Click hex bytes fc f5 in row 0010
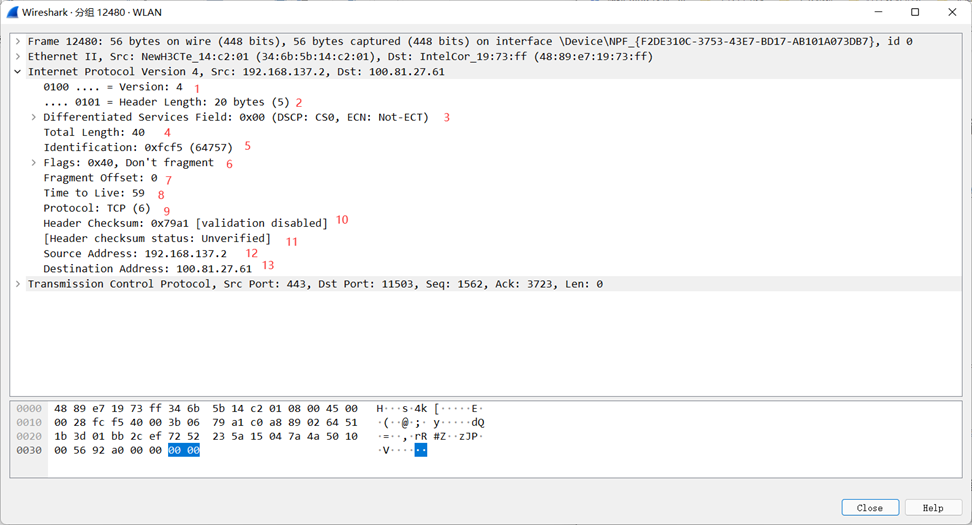 [108, 423]
